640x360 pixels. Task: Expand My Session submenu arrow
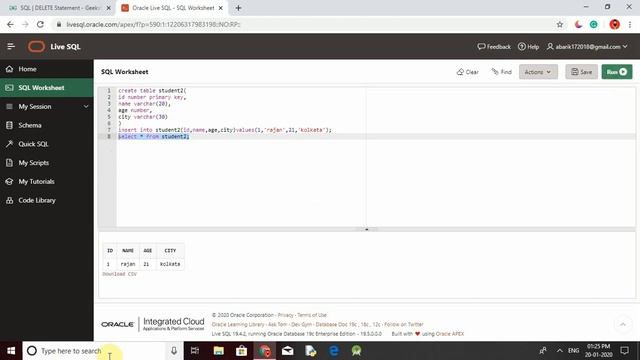point(86,107)
